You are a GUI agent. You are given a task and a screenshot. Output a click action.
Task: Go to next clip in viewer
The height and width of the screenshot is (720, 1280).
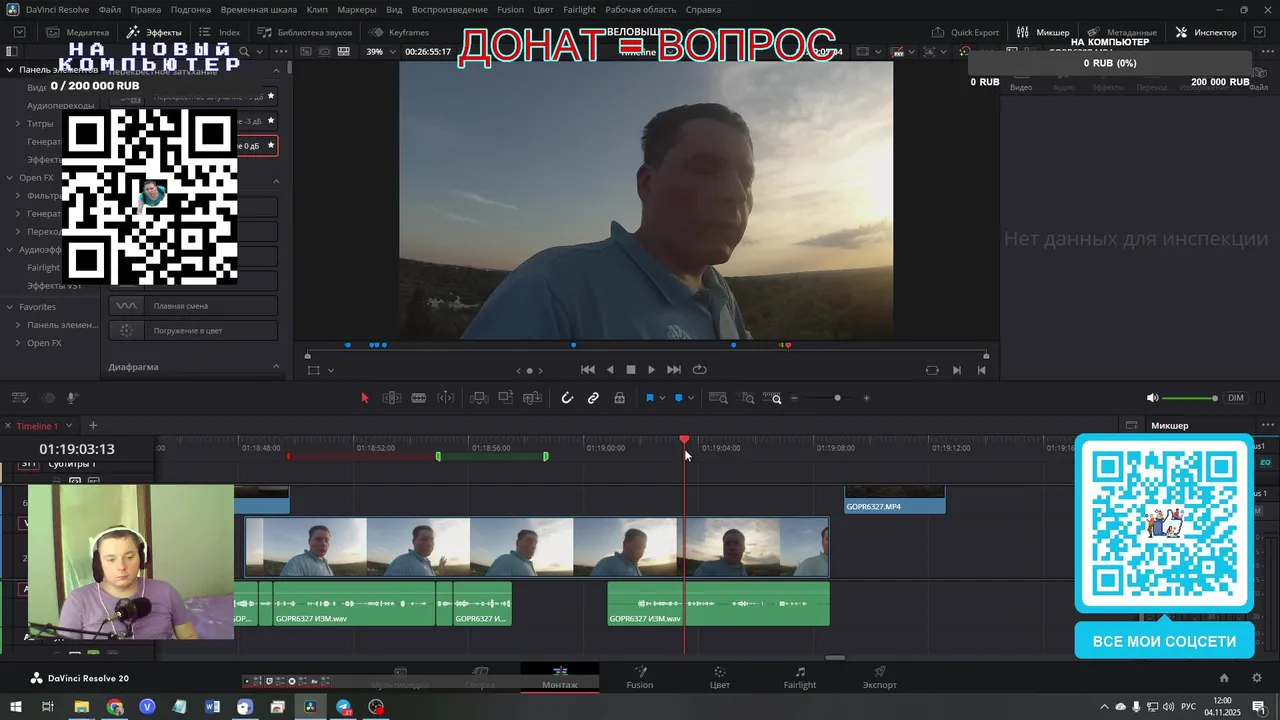[x=957, y=370]
